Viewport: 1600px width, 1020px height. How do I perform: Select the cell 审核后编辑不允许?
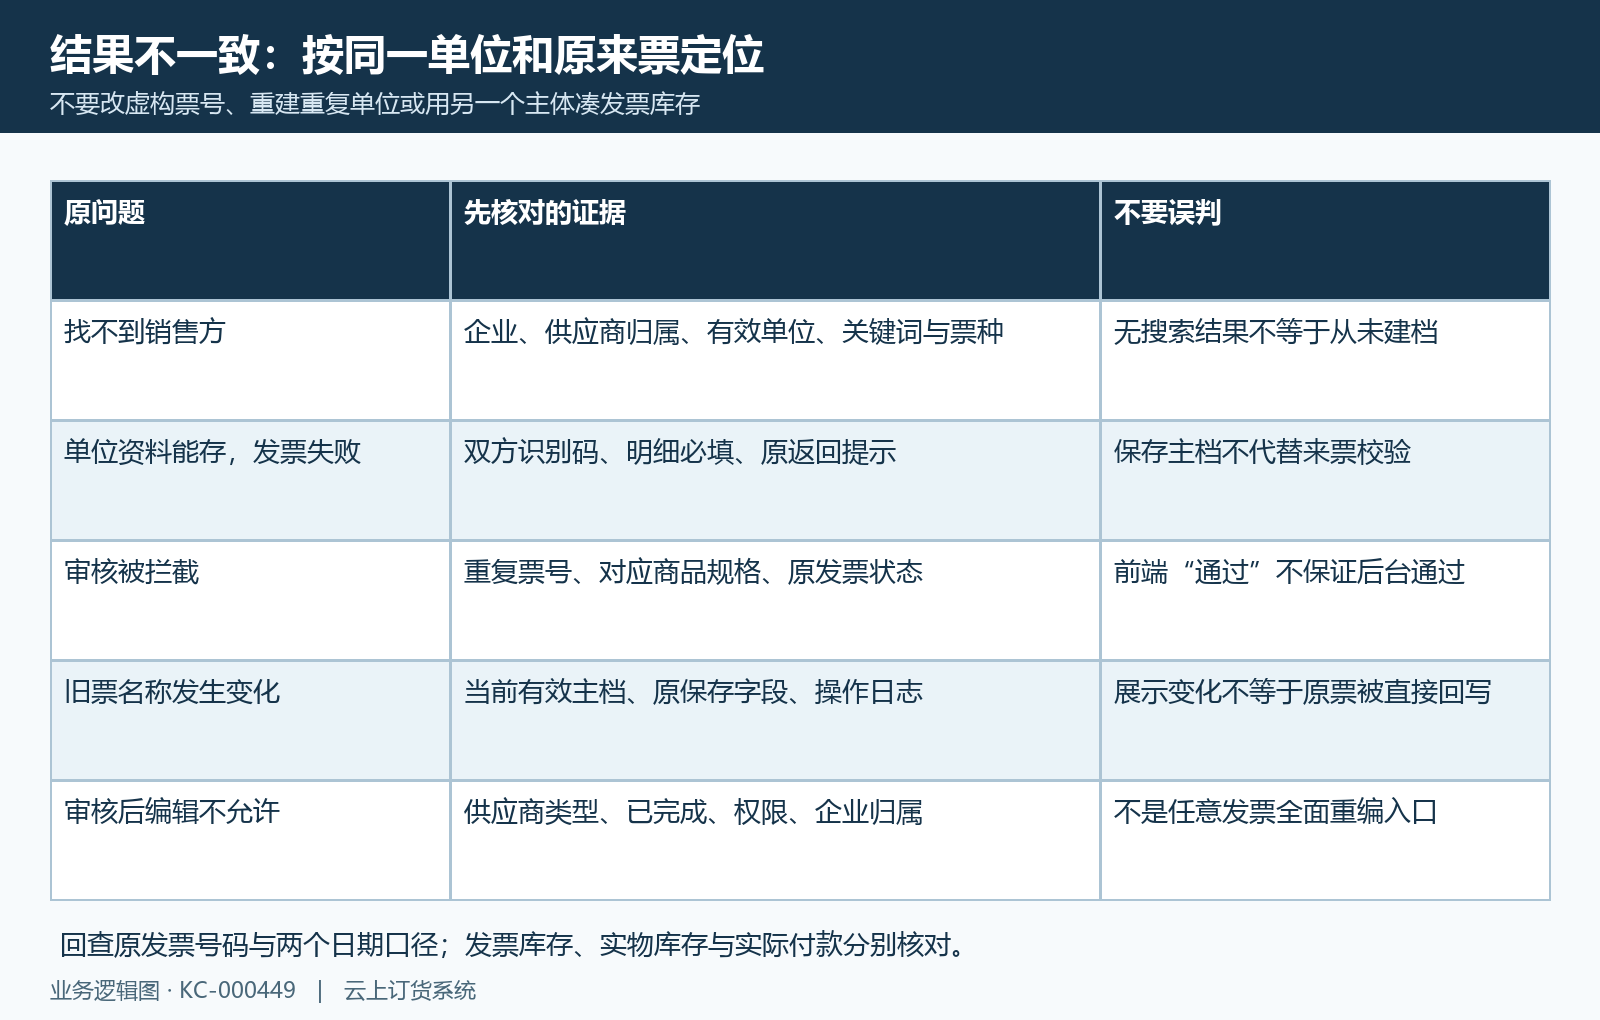[x=251, y=841]
